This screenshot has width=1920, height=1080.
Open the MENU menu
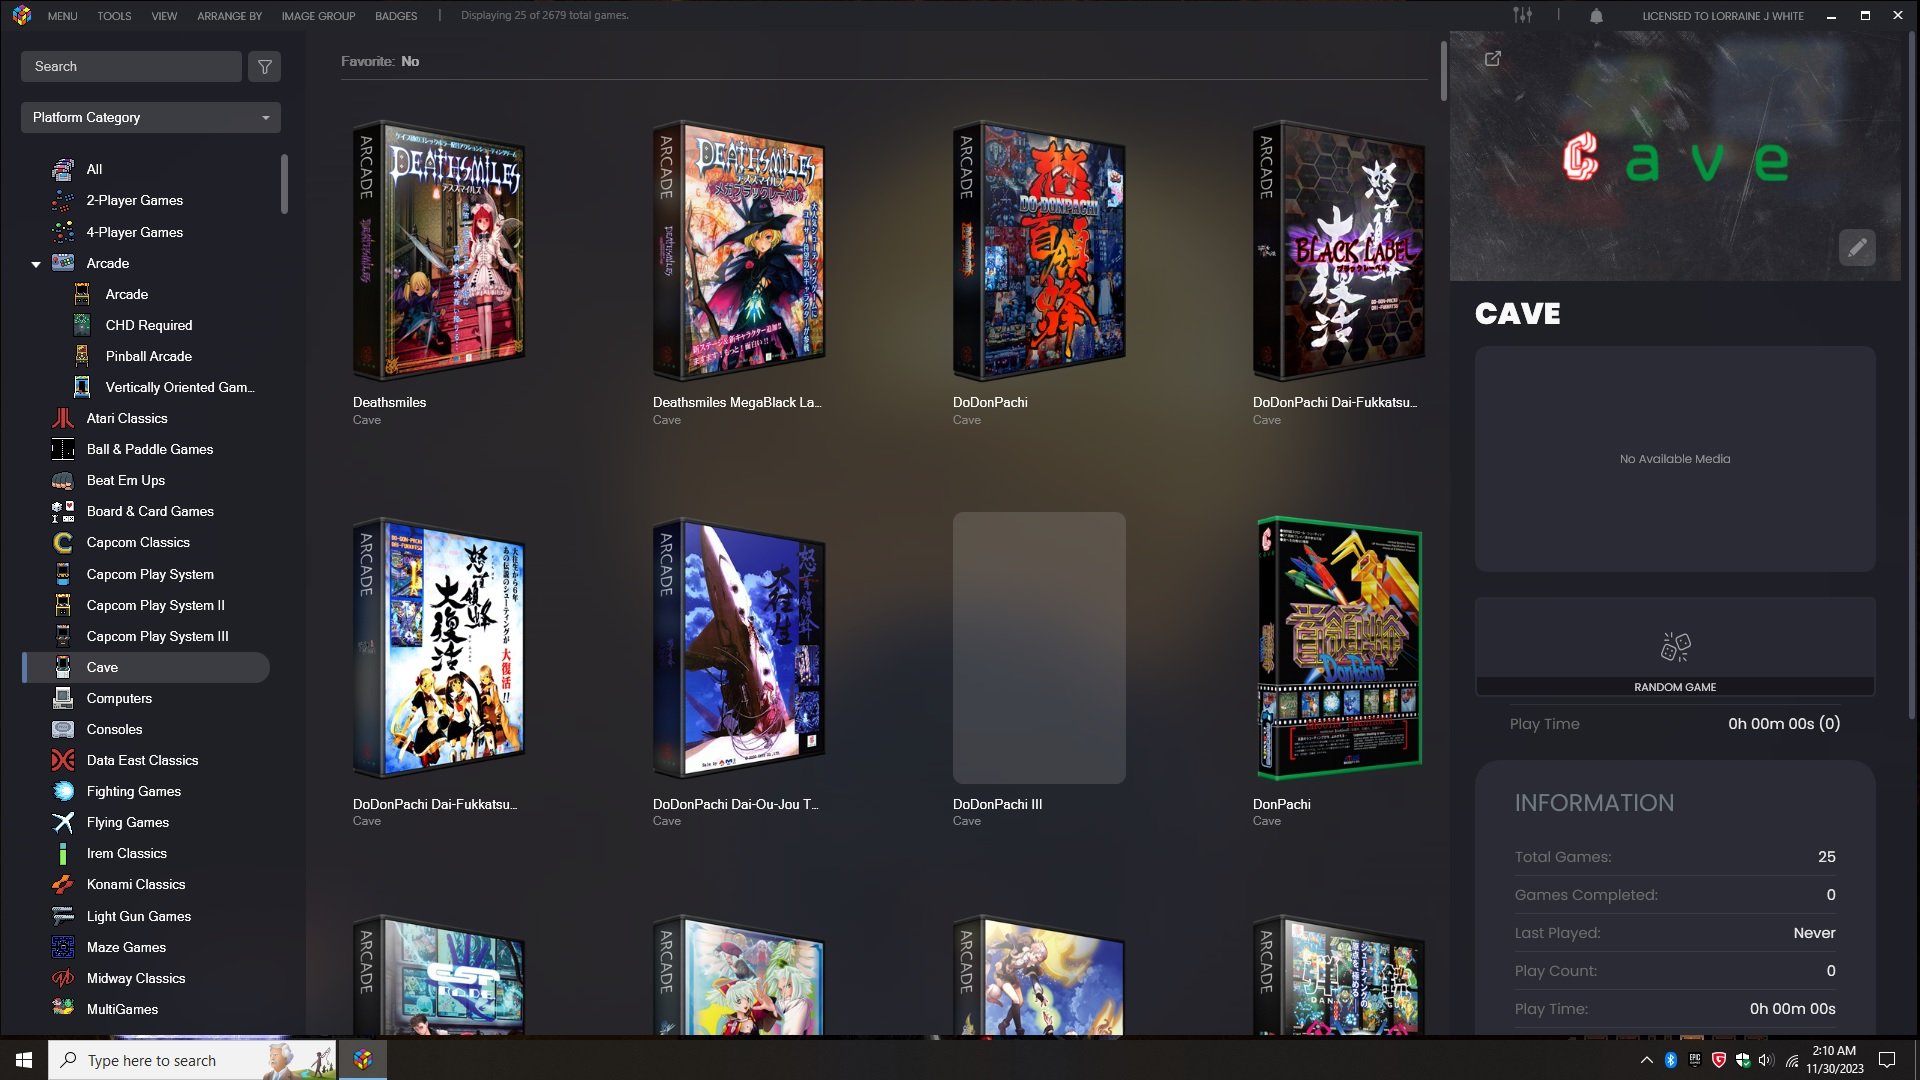pyautogui.click(x=62, y=16)
